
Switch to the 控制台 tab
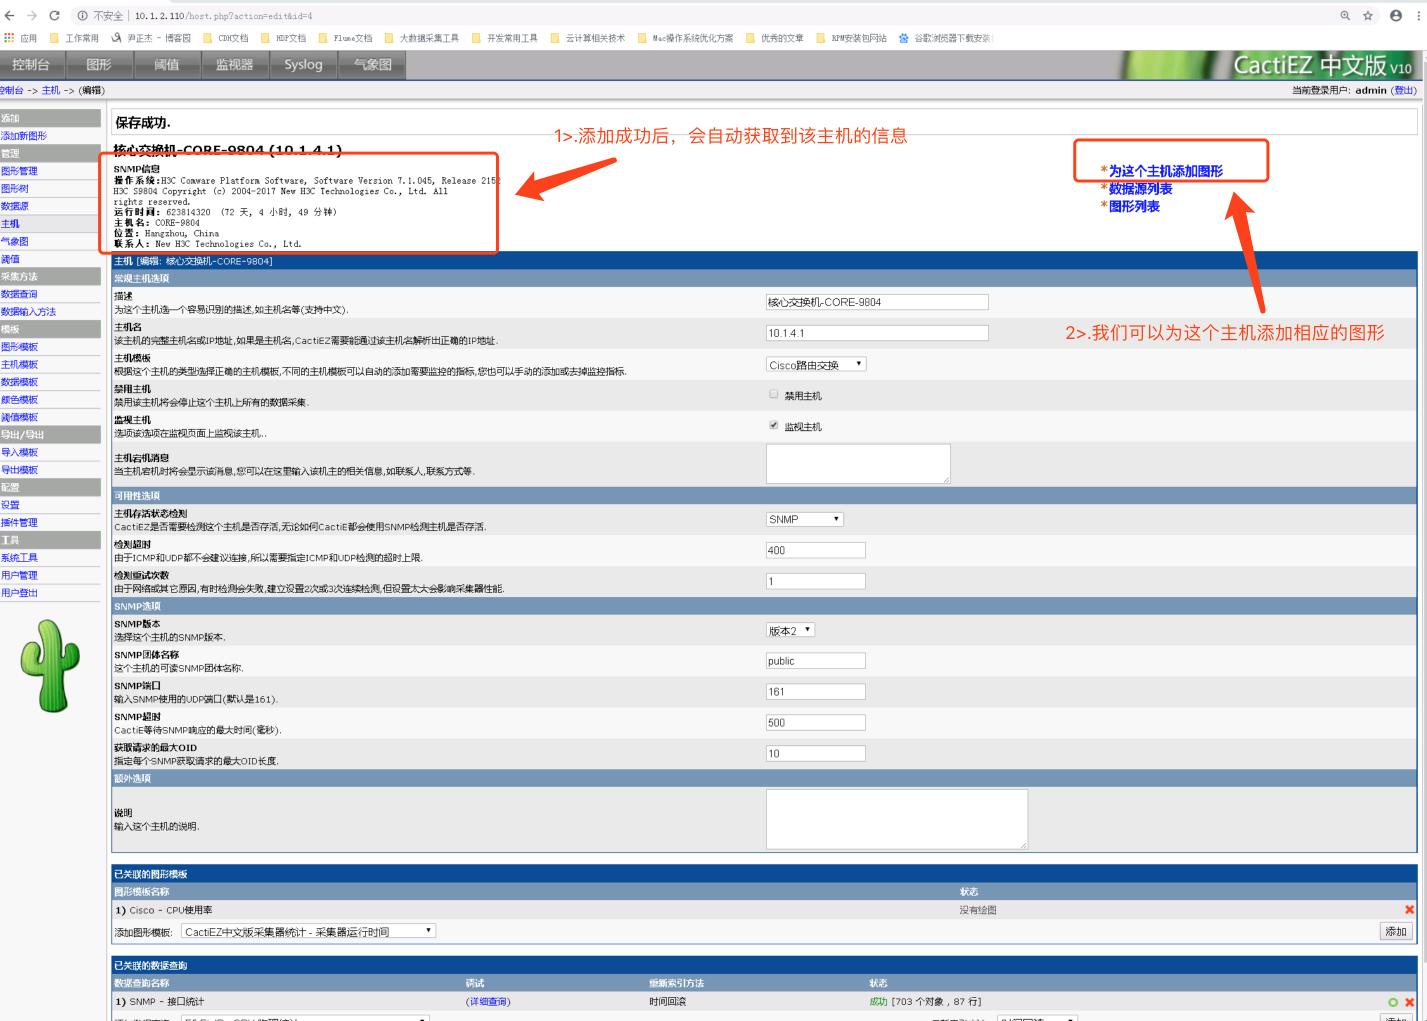click(31, 65)
